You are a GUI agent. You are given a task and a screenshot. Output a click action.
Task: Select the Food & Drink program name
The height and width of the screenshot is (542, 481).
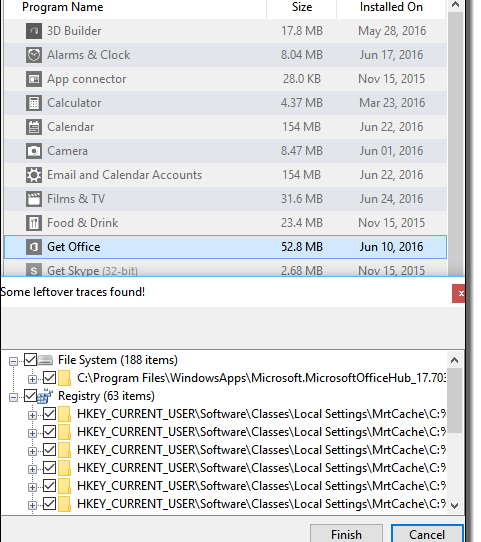click(x=83, y=223)
